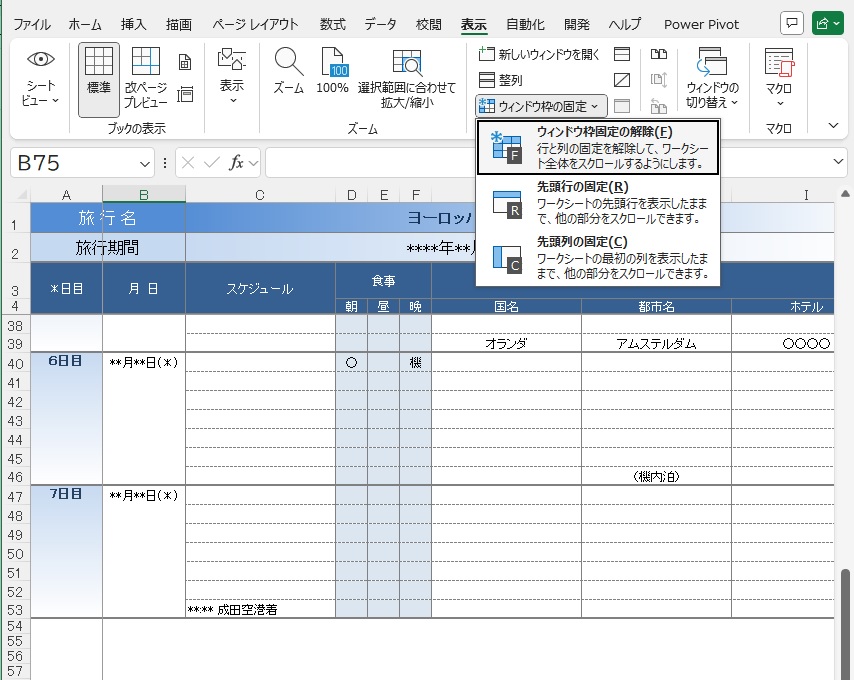Choose 先頭行の固定 freeze top row

tap(597, 202)
